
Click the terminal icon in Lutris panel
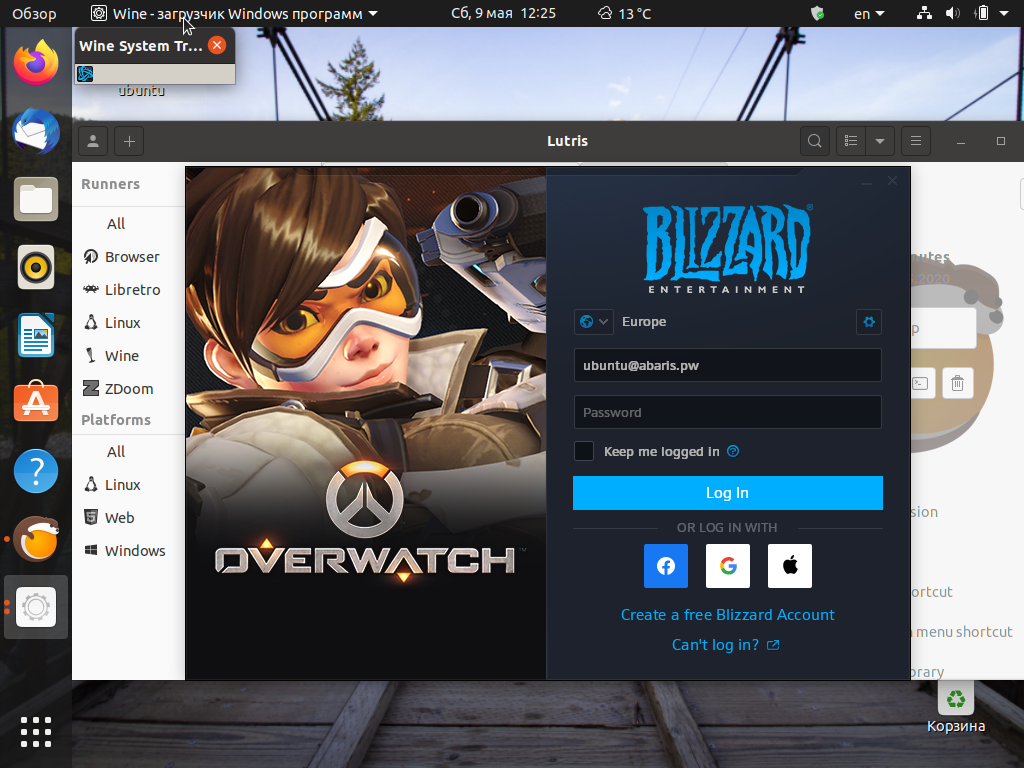pos(922,383)
